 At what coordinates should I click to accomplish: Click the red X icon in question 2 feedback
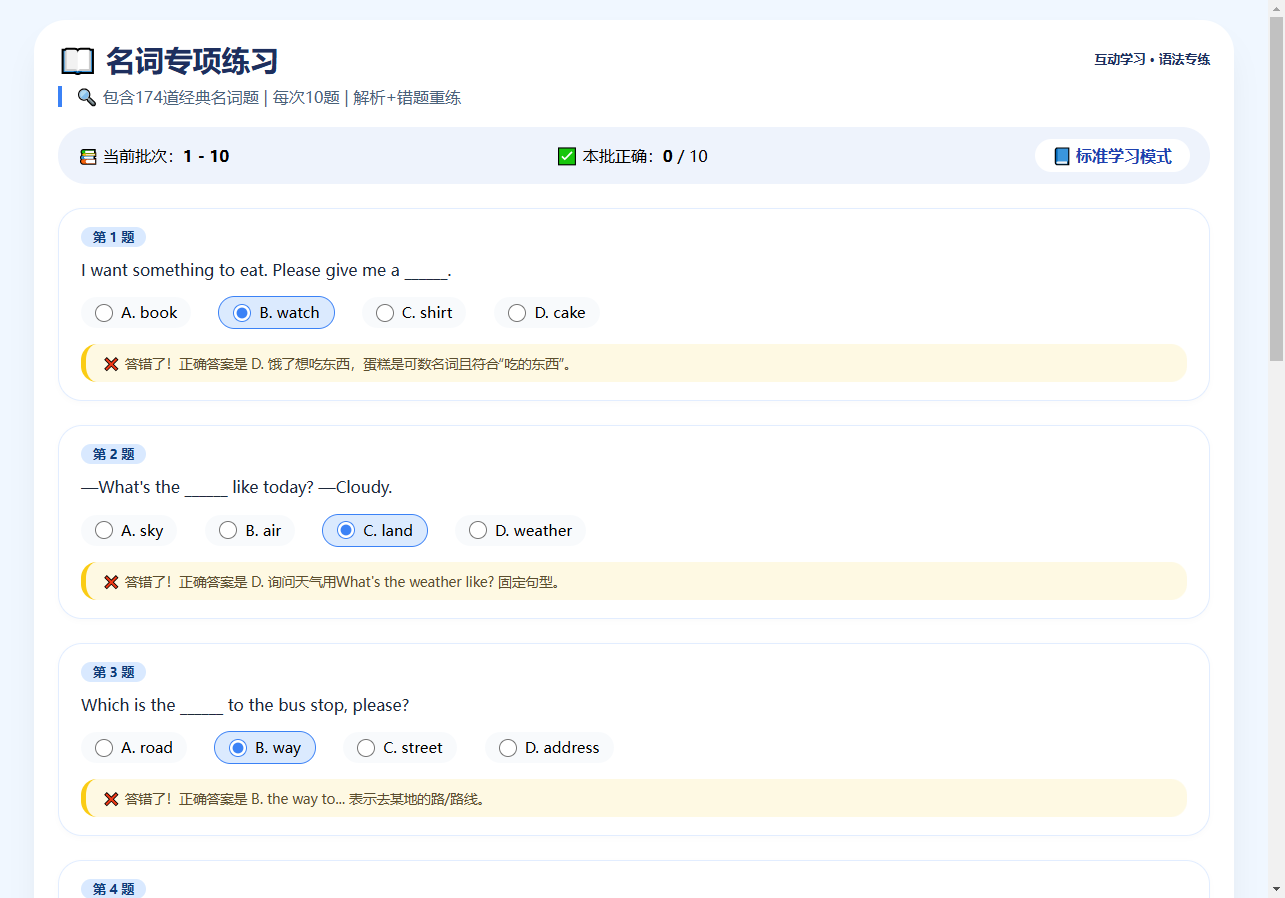click(x=111, y=582)
